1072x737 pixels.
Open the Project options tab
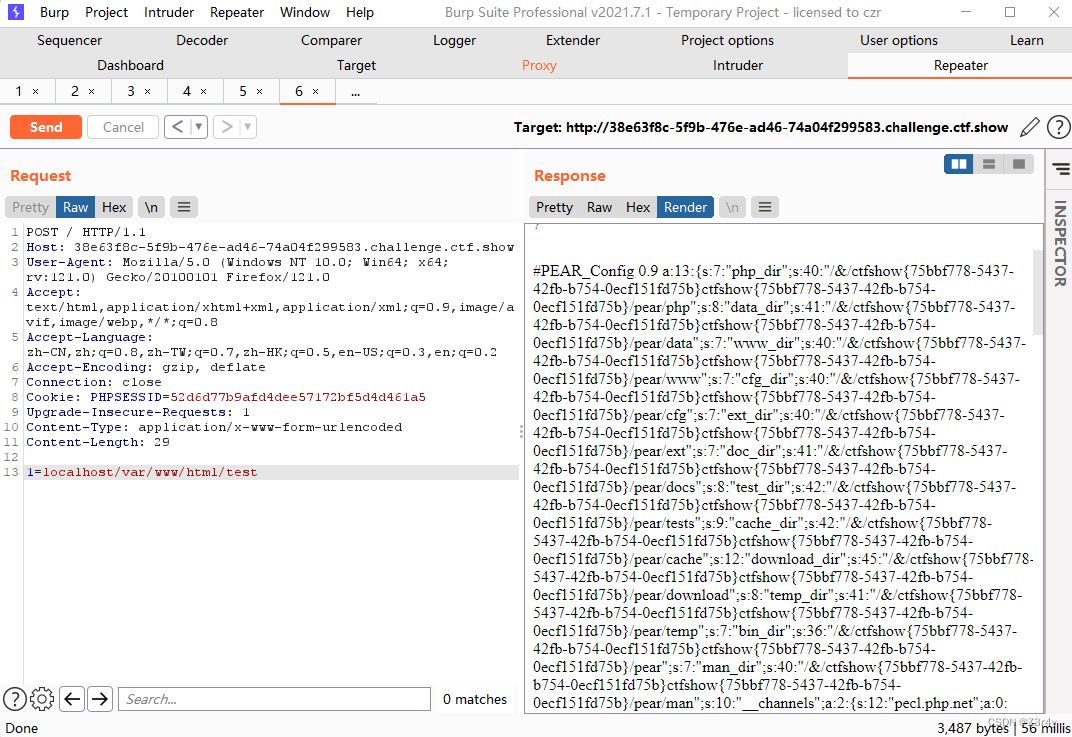click(727, 40)
